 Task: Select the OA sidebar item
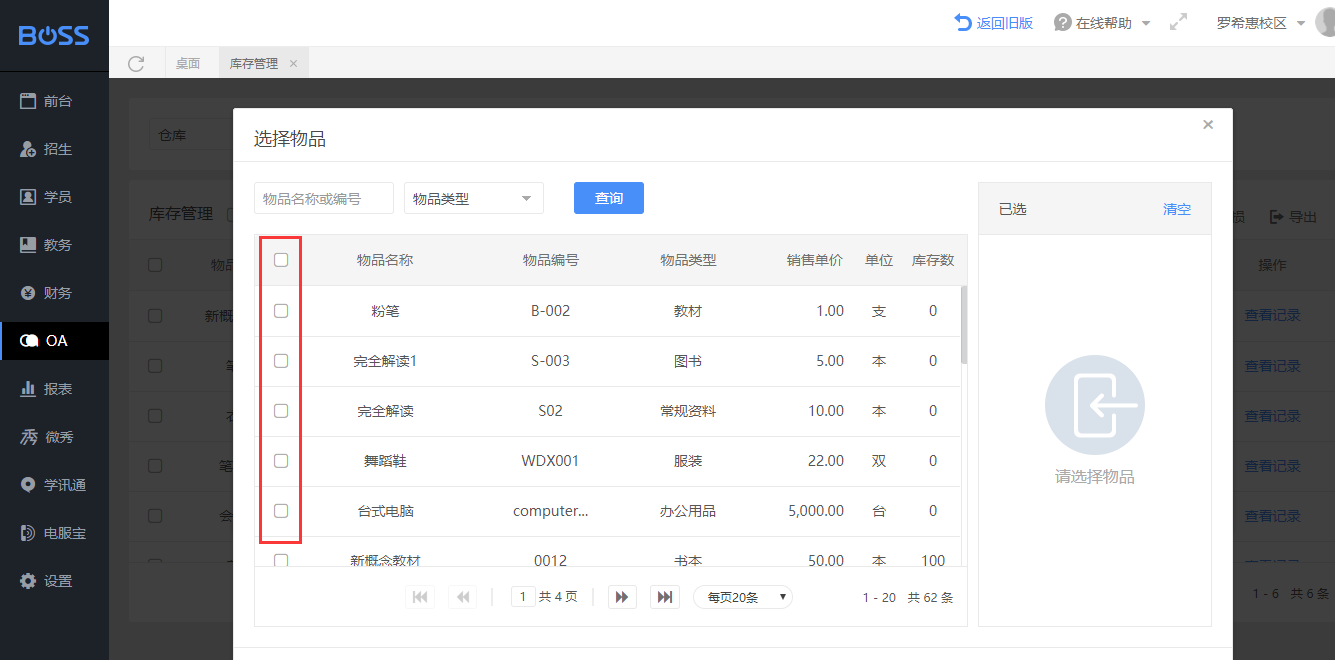pos(54,341)
